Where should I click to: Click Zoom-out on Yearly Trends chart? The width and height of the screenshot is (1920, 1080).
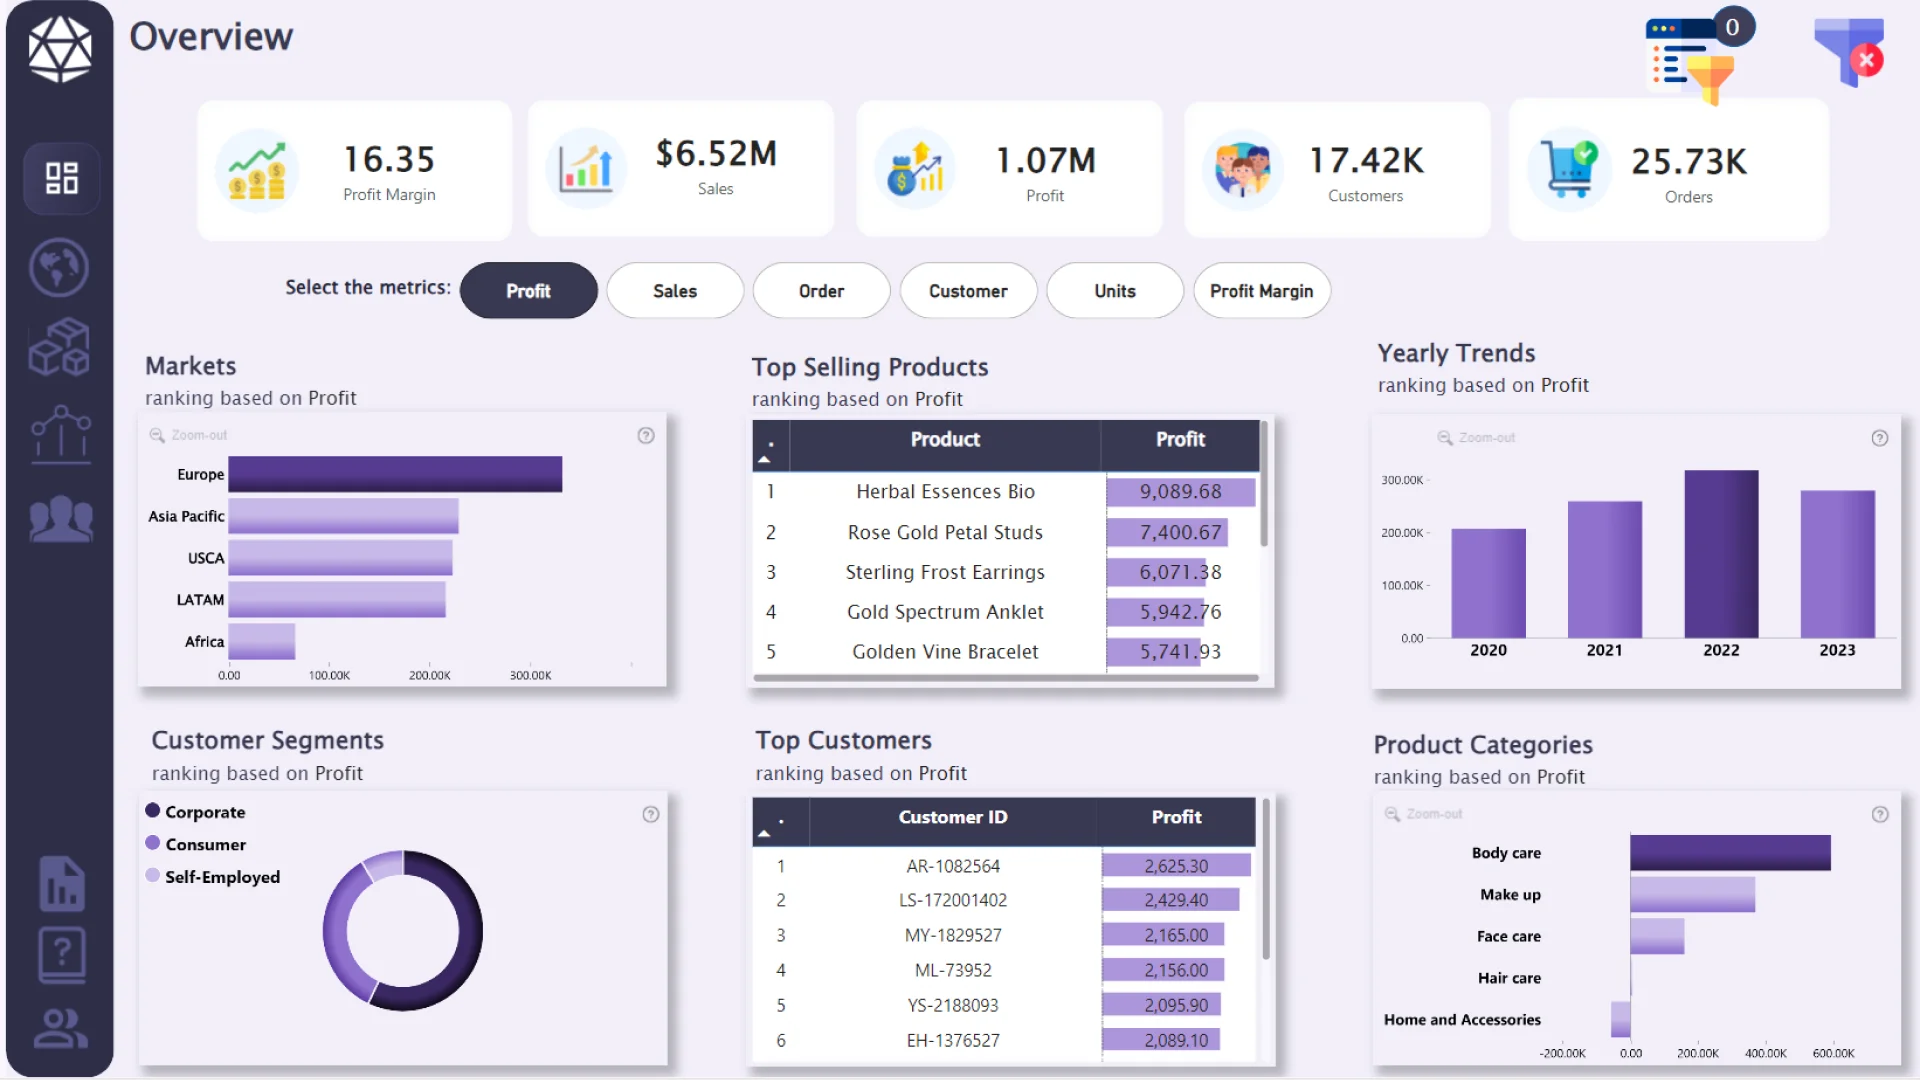tap(1476, 438)
